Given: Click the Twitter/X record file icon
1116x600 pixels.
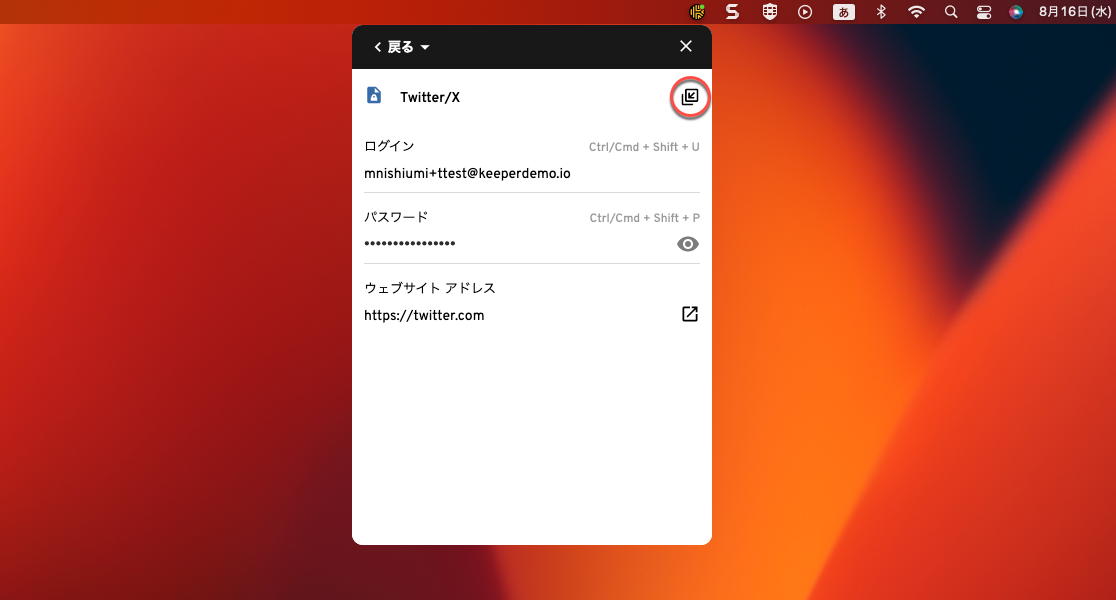Looking at the screenshot, I should tap(374, 96).
